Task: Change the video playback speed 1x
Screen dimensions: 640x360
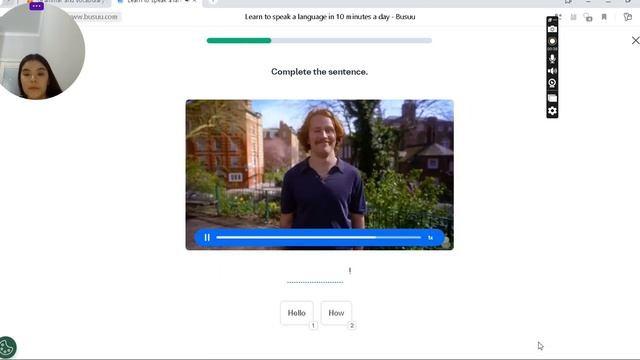Action: click(x=430, y=238)
